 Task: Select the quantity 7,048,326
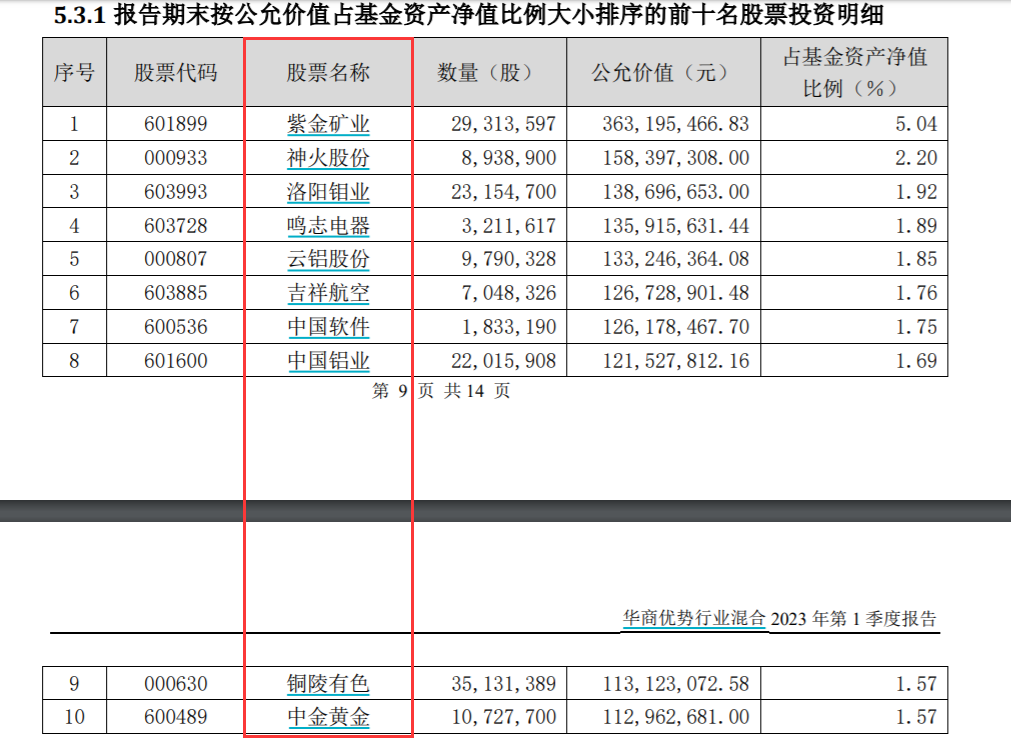(509, 293)
